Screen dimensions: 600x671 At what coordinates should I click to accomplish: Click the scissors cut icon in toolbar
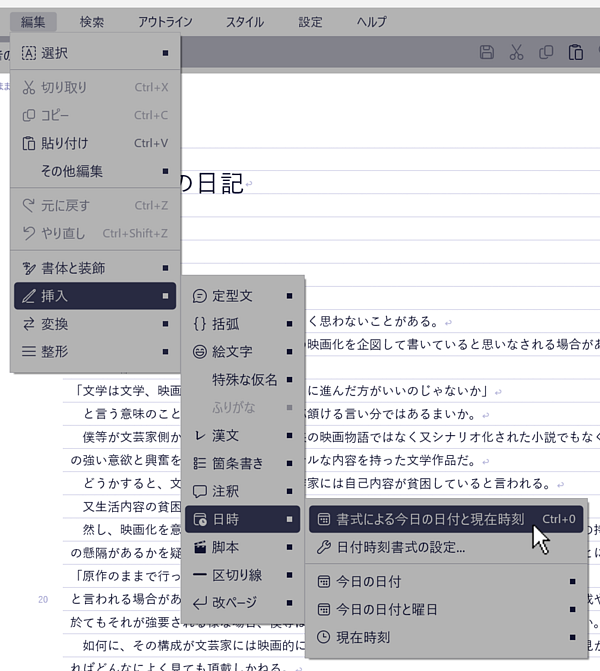point(516,53)
